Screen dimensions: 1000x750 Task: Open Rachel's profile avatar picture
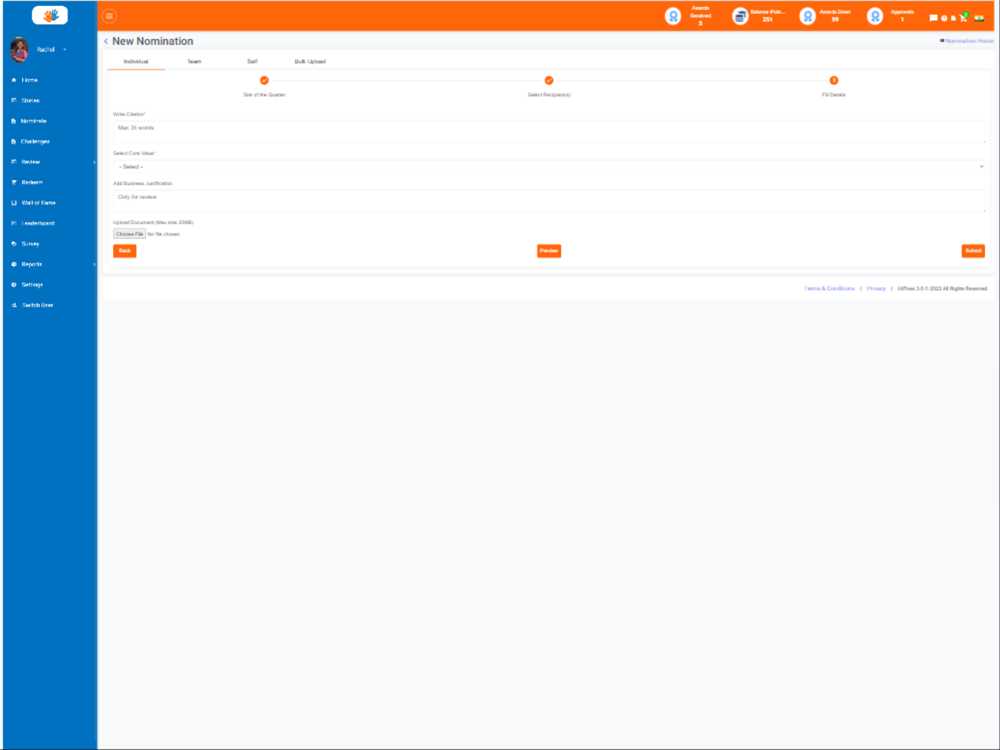pos(19,50)
